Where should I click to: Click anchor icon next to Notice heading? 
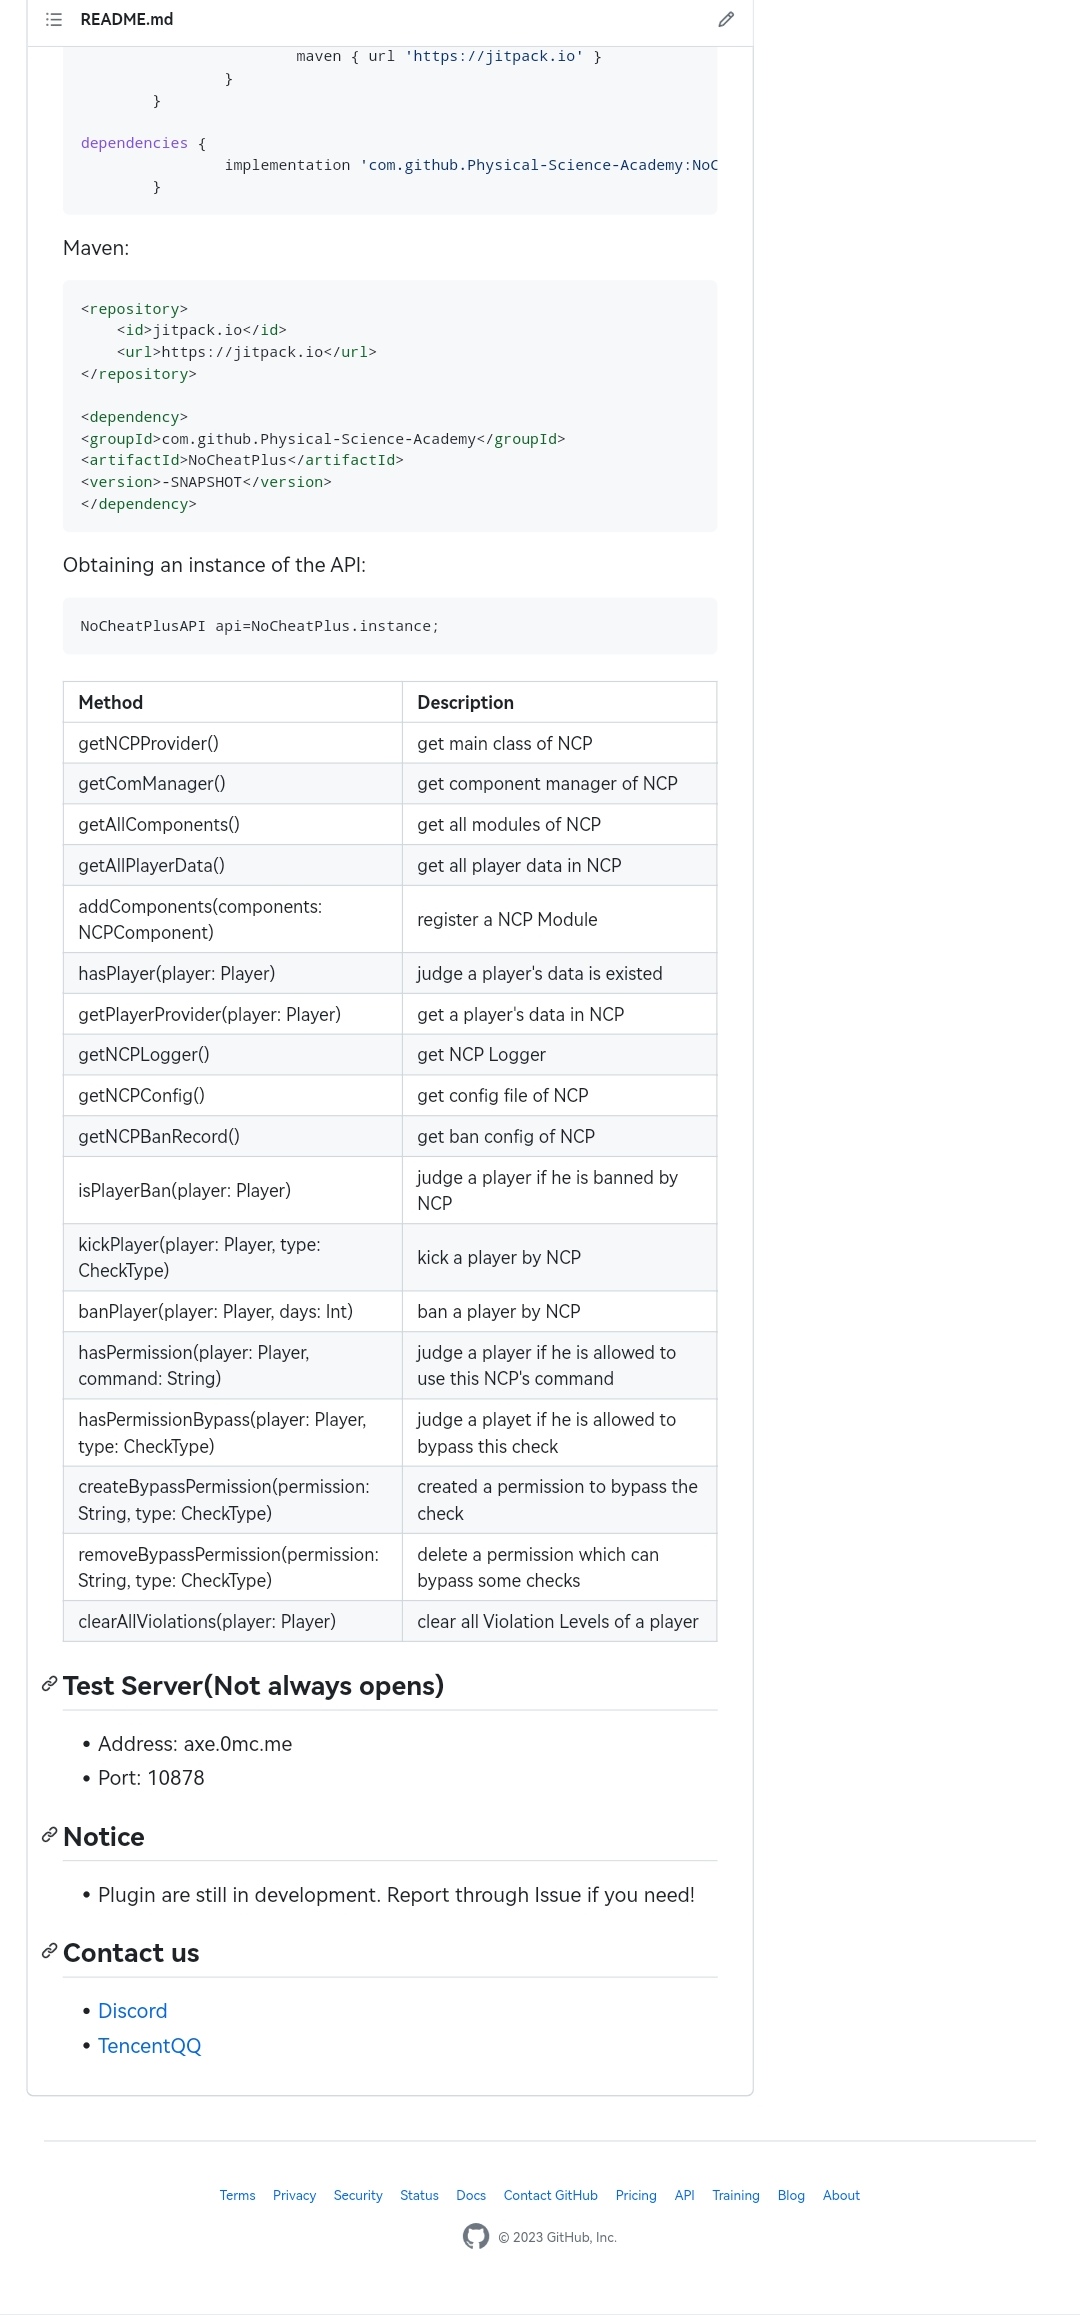pos(49,1835)
